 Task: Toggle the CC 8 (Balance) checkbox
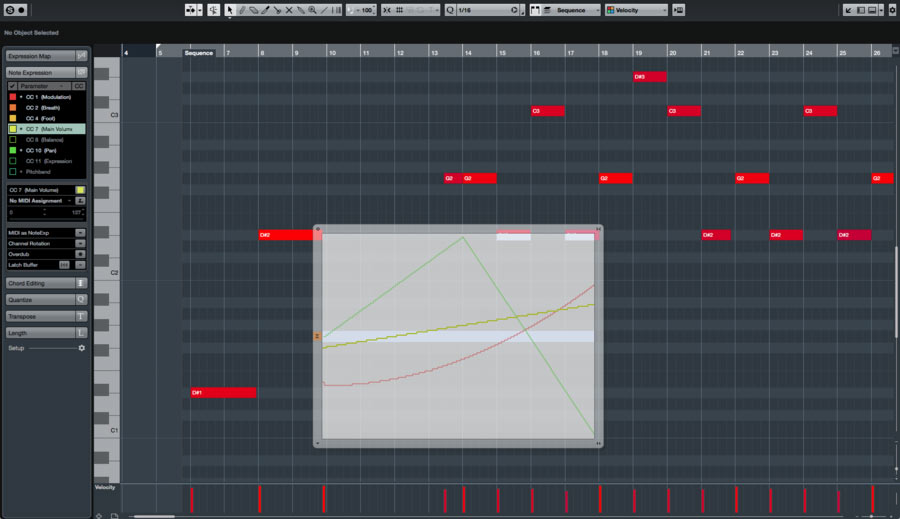[x=13, y=140]
